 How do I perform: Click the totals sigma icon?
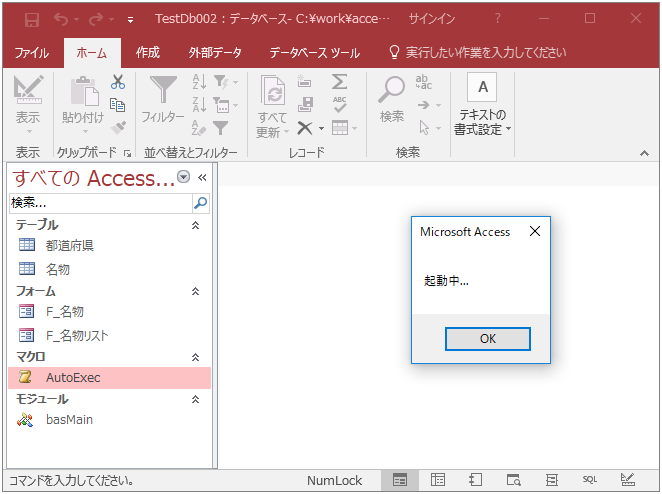339,81
